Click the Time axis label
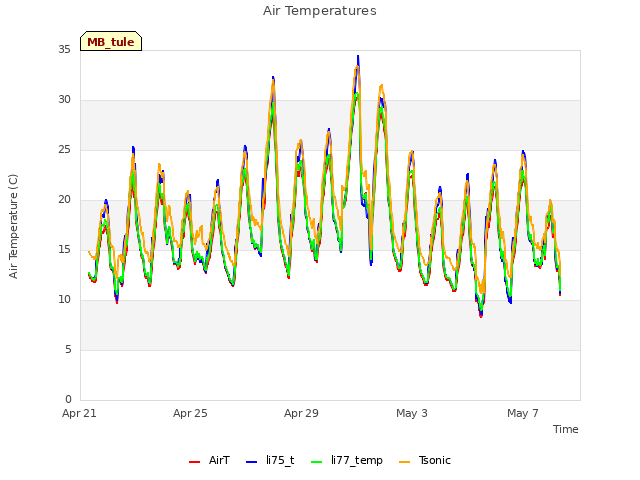 pos(566,429)
